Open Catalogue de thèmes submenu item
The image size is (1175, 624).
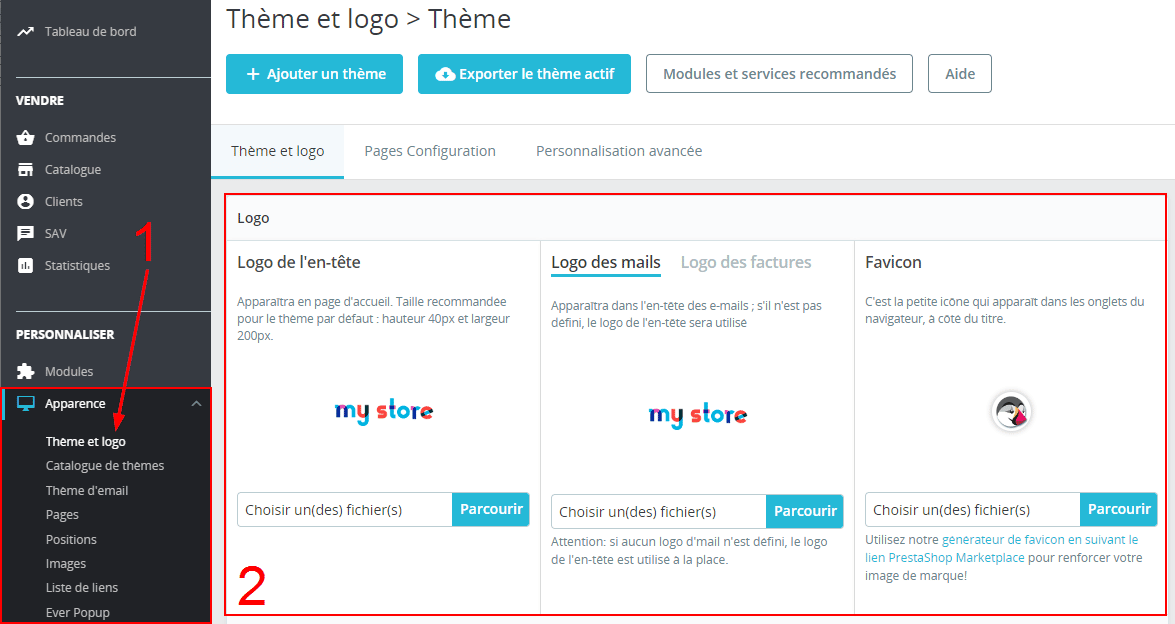[x=105, y=465]
